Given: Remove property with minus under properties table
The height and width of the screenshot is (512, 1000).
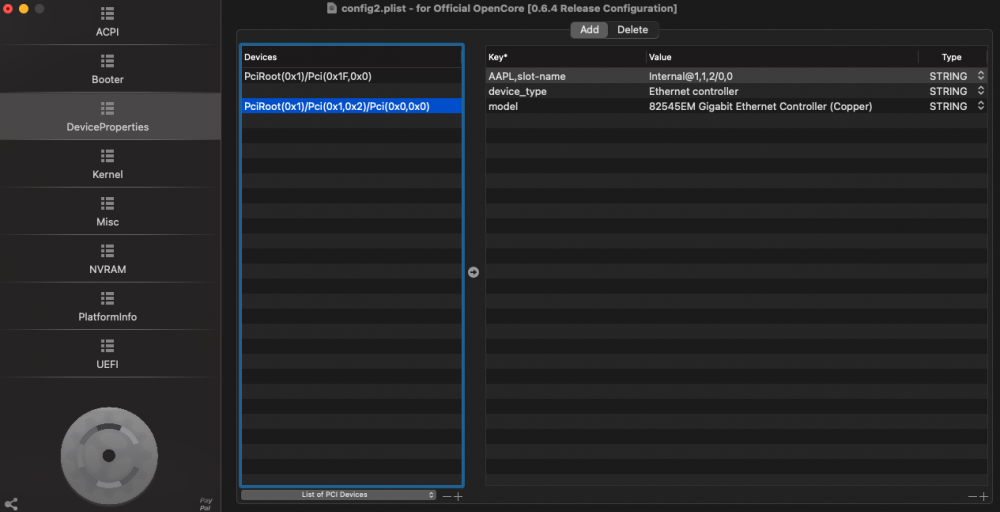Looking at the screenshot, I should [972, 496].
